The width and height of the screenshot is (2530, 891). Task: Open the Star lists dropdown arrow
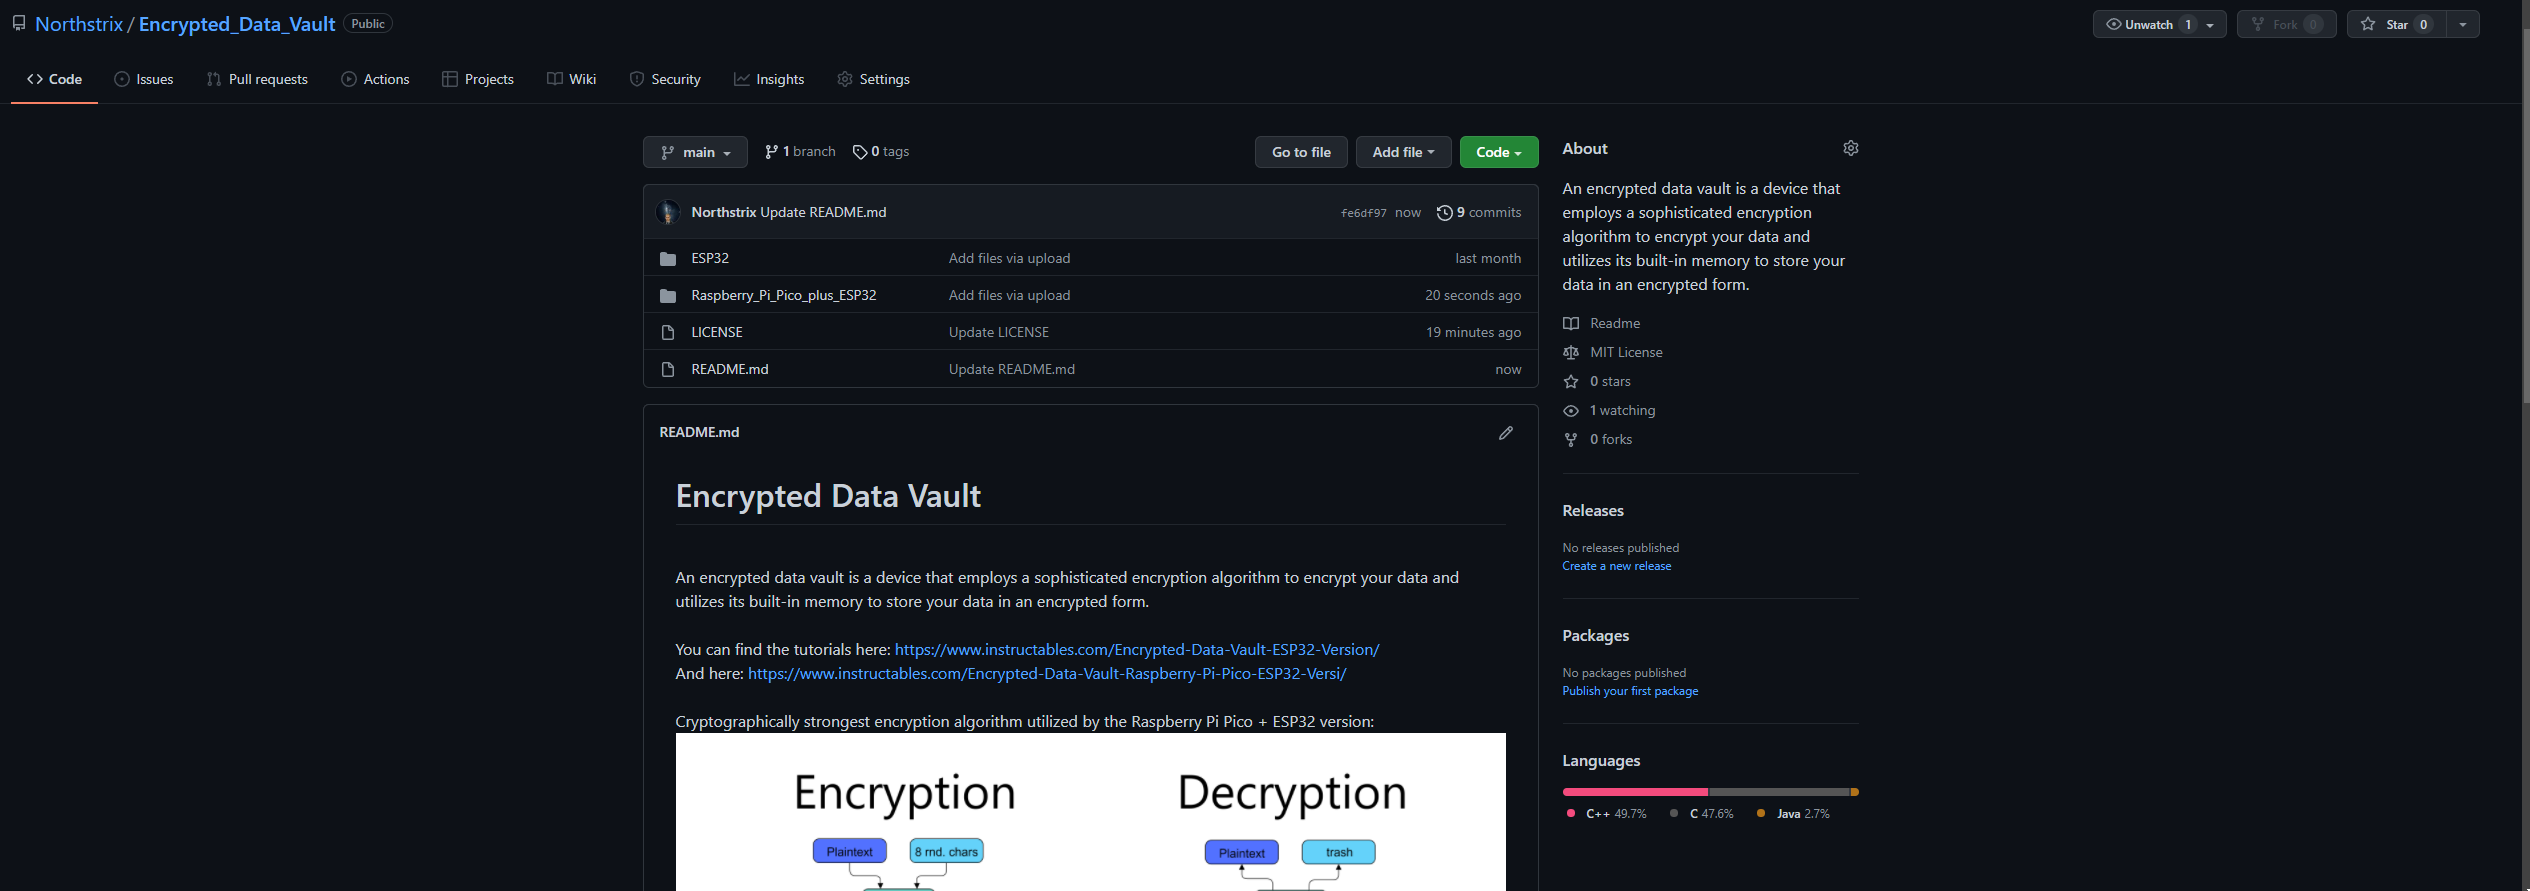pyautogui.click(x=2463, y=24)
